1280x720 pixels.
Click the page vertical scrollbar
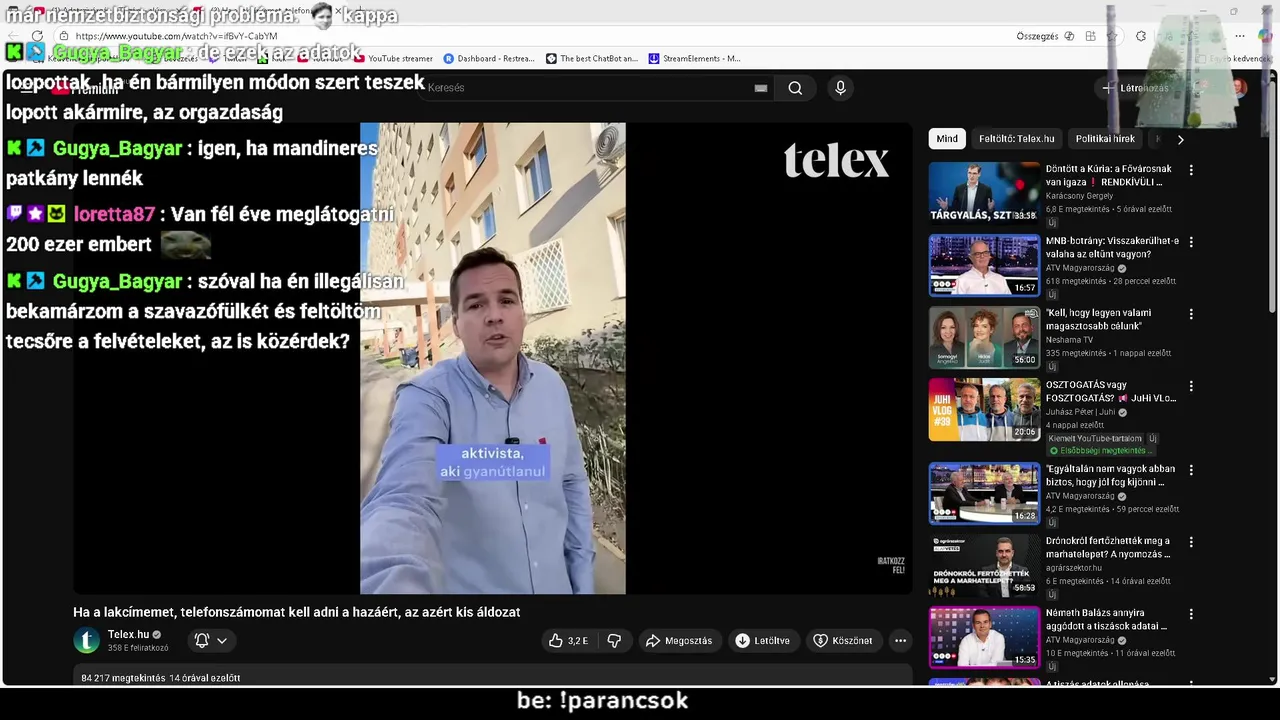[1272, 200]
